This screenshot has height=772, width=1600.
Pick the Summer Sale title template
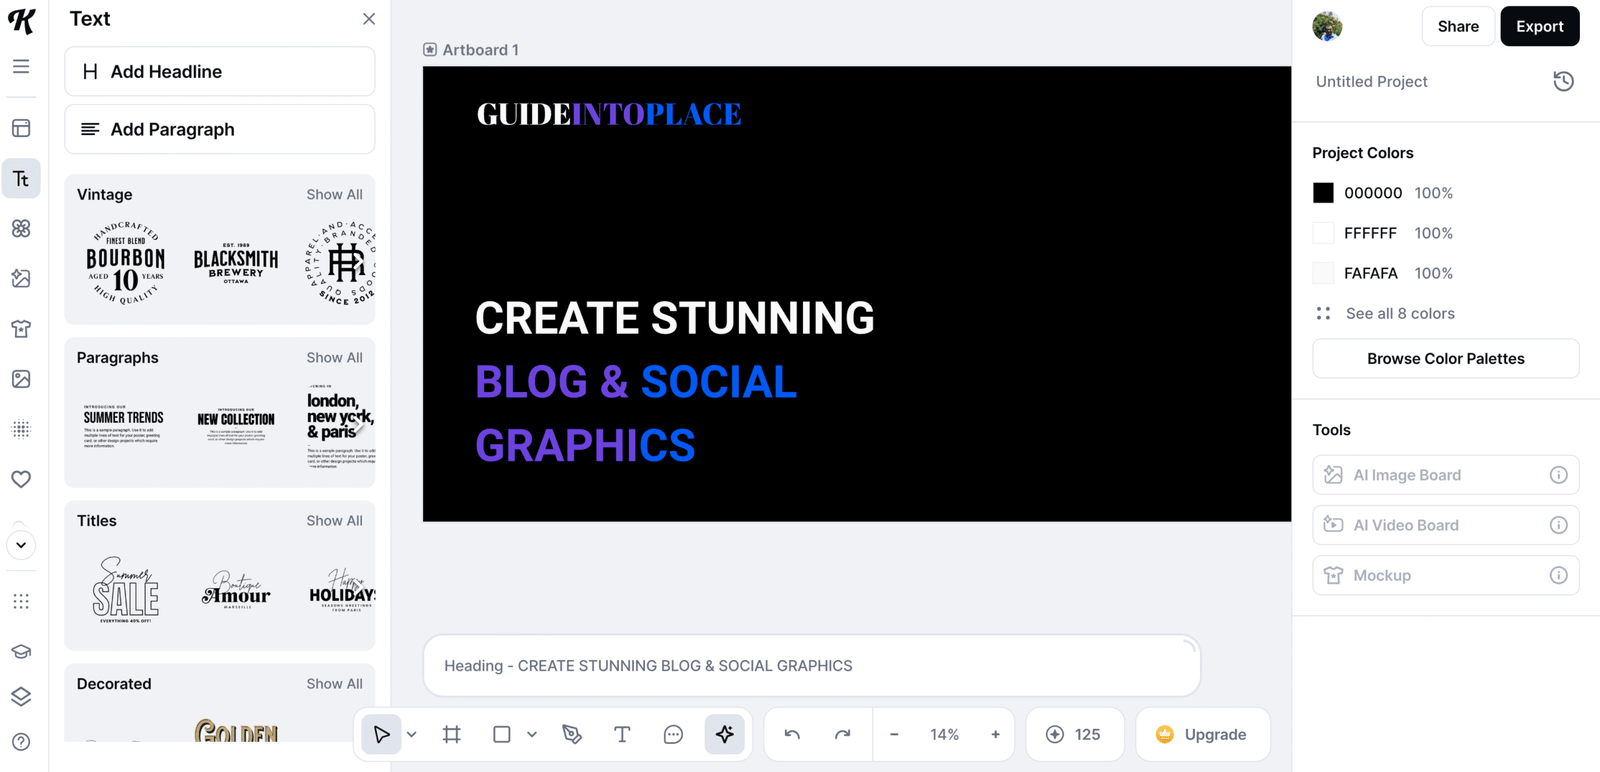[x=126, y=590]
